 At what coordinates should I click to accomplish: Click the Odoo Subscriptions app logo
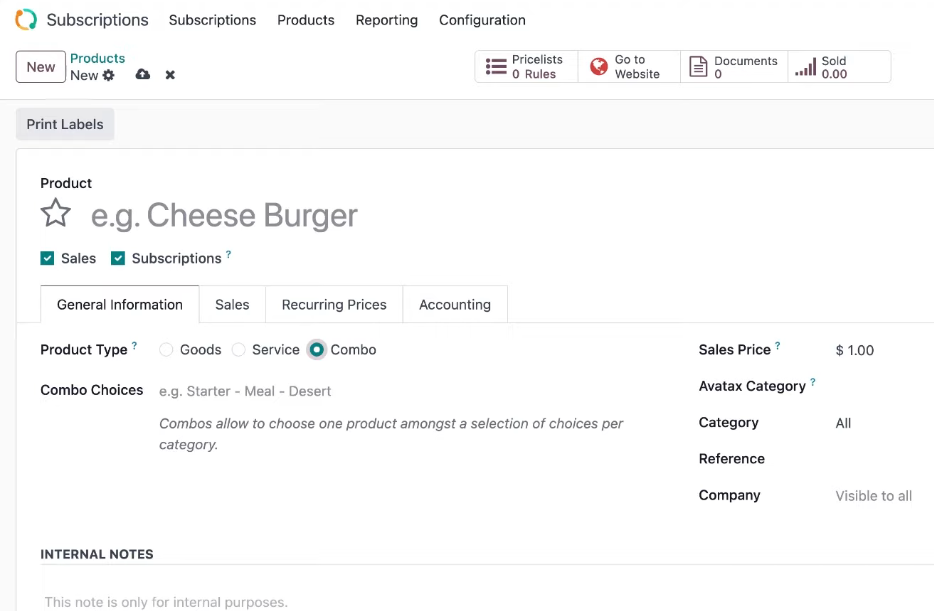pos(26,20)
